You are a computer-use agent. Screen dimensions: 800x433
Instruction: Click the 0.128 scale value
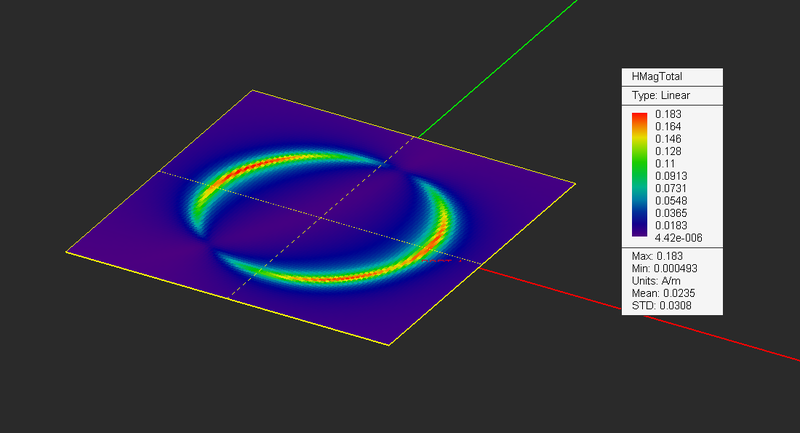[x=668, y=151]
